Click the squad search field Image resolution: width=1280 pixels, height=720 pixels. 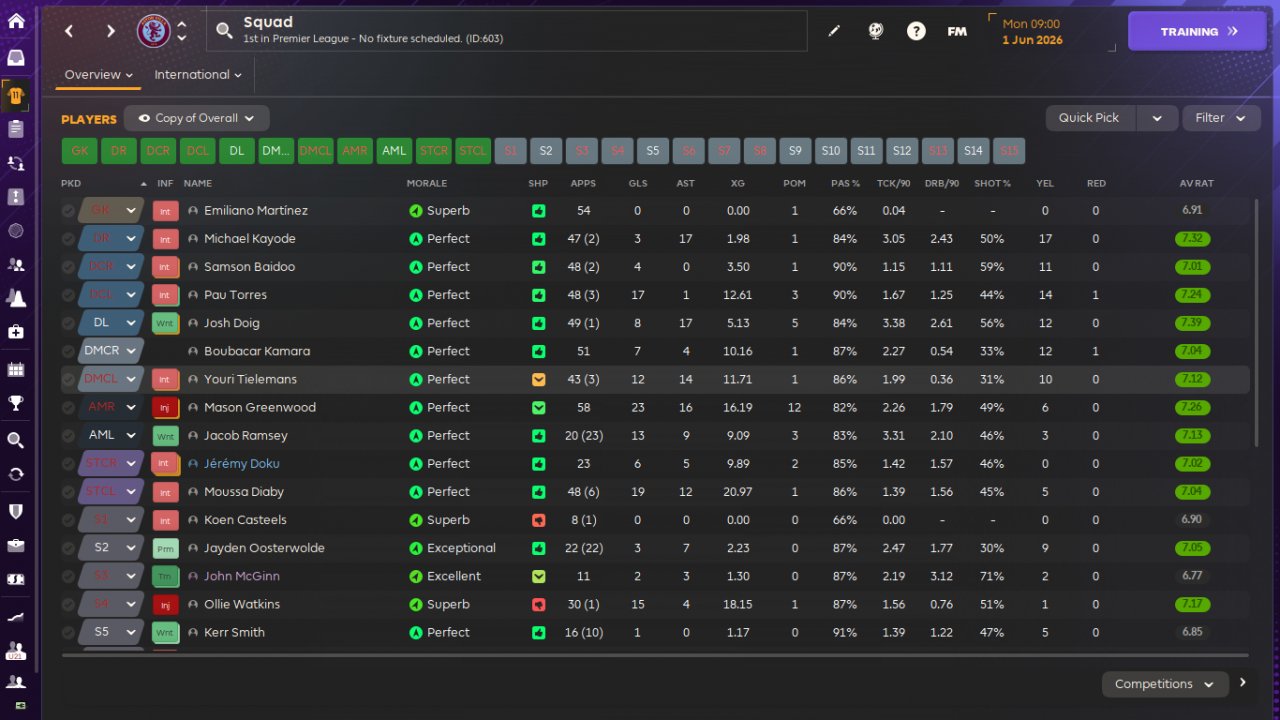pyautogui.click(x=507, y=31)
